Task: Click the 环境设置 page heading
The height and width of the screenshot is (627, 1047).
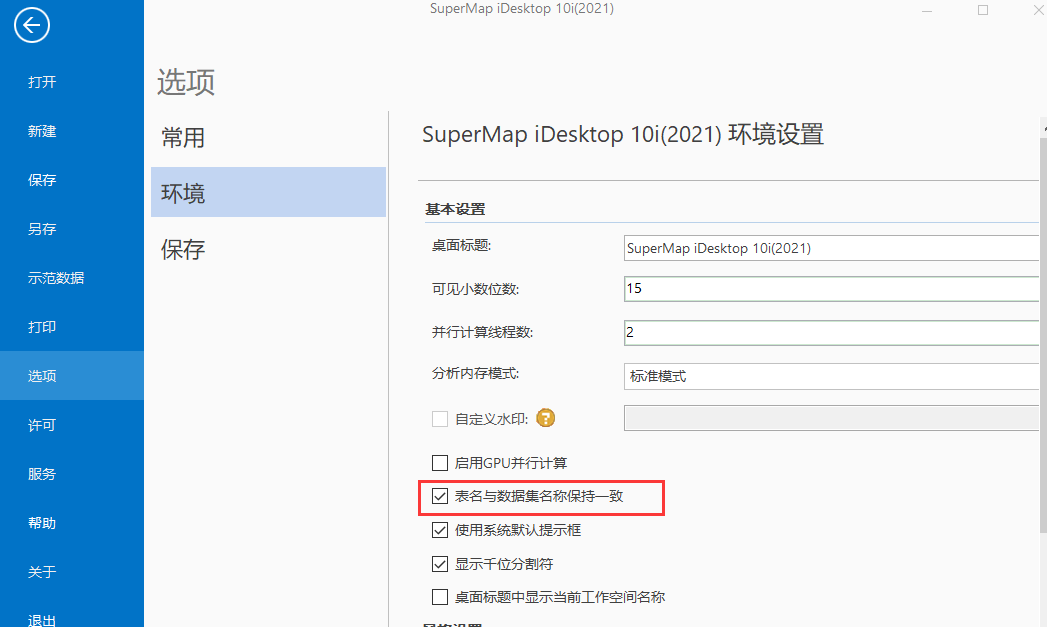Action: (622, 134)
